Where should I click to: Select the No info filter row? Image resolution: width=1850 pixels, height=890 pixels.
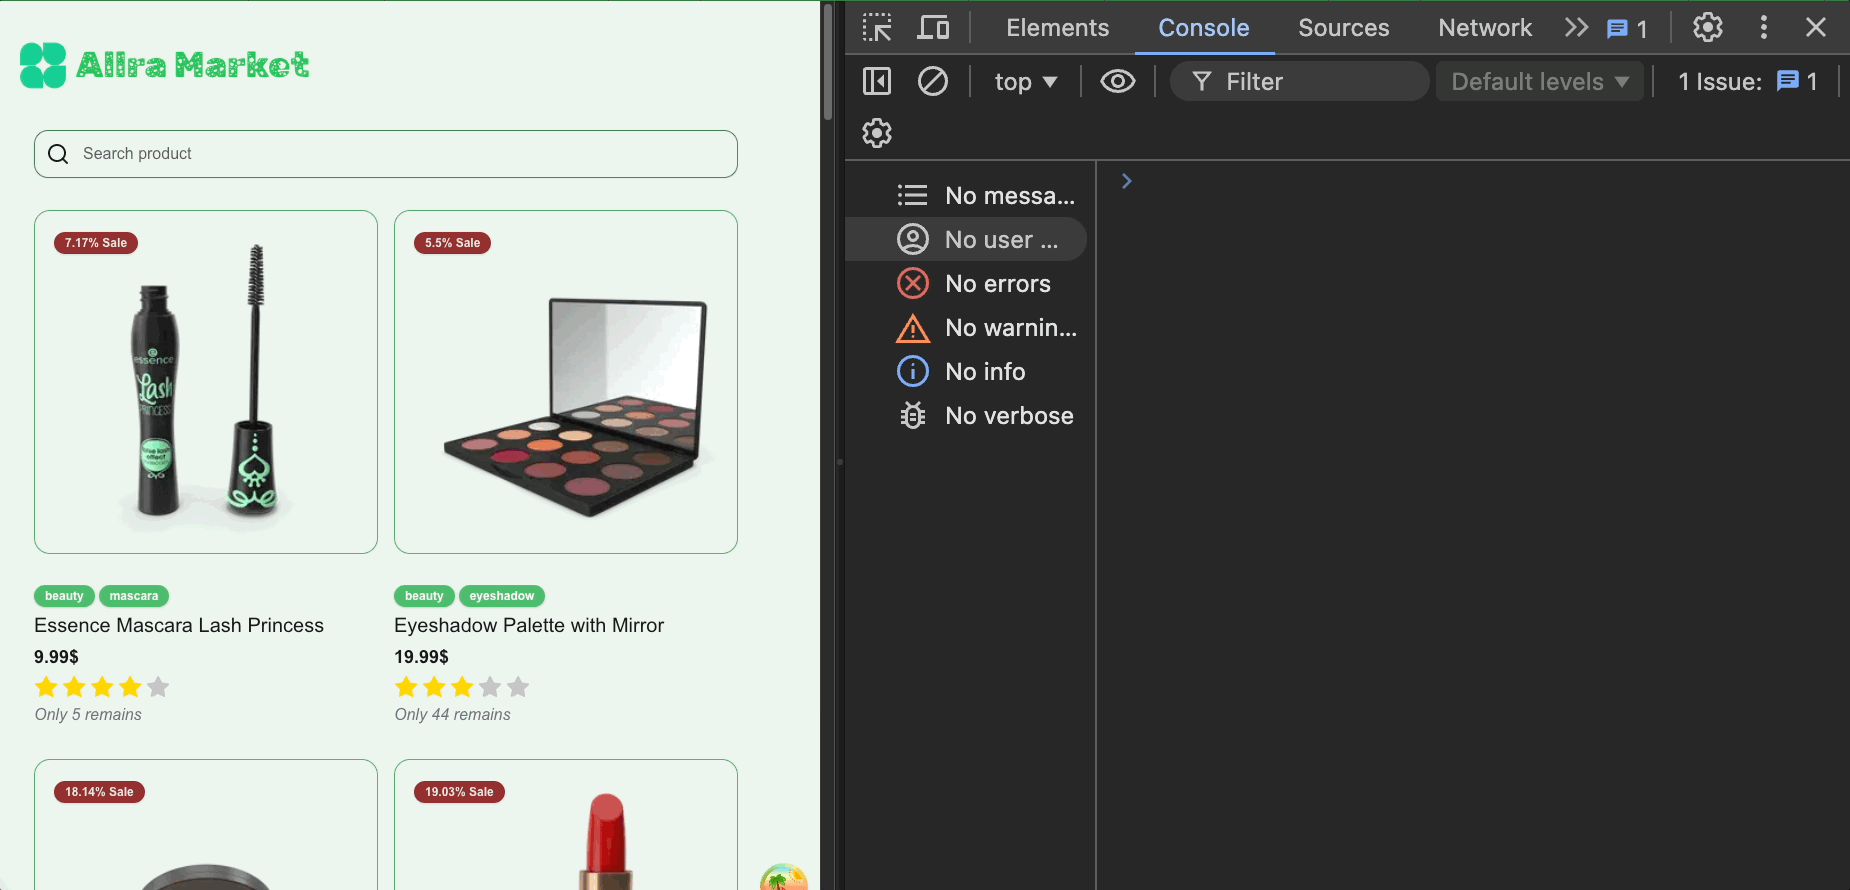point(966,371)
